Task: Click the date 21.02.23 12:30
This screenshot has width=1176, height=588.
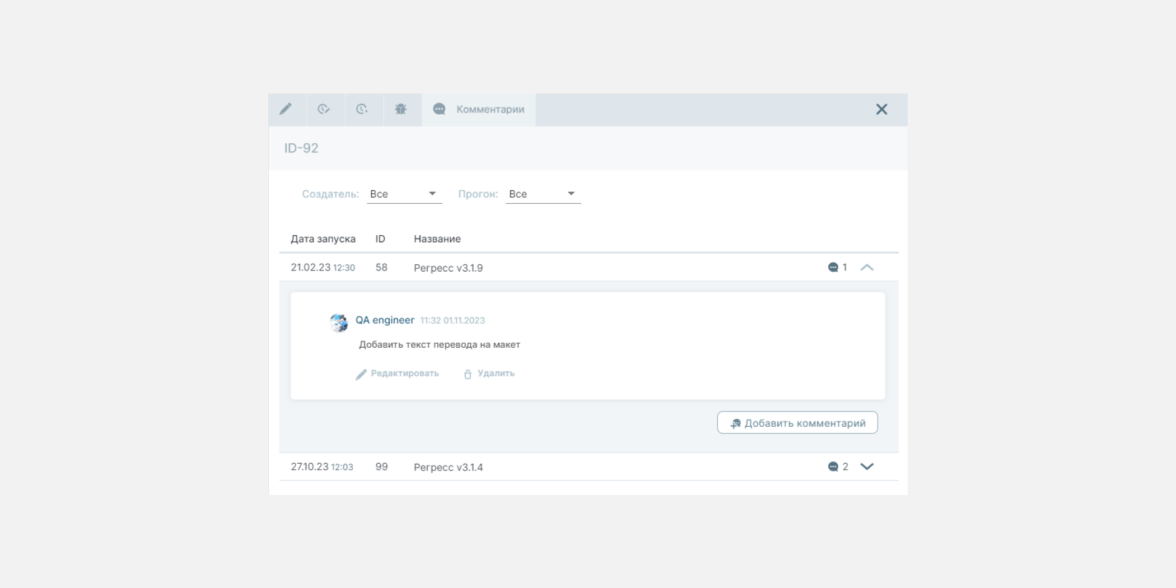Action: (323, 268)
